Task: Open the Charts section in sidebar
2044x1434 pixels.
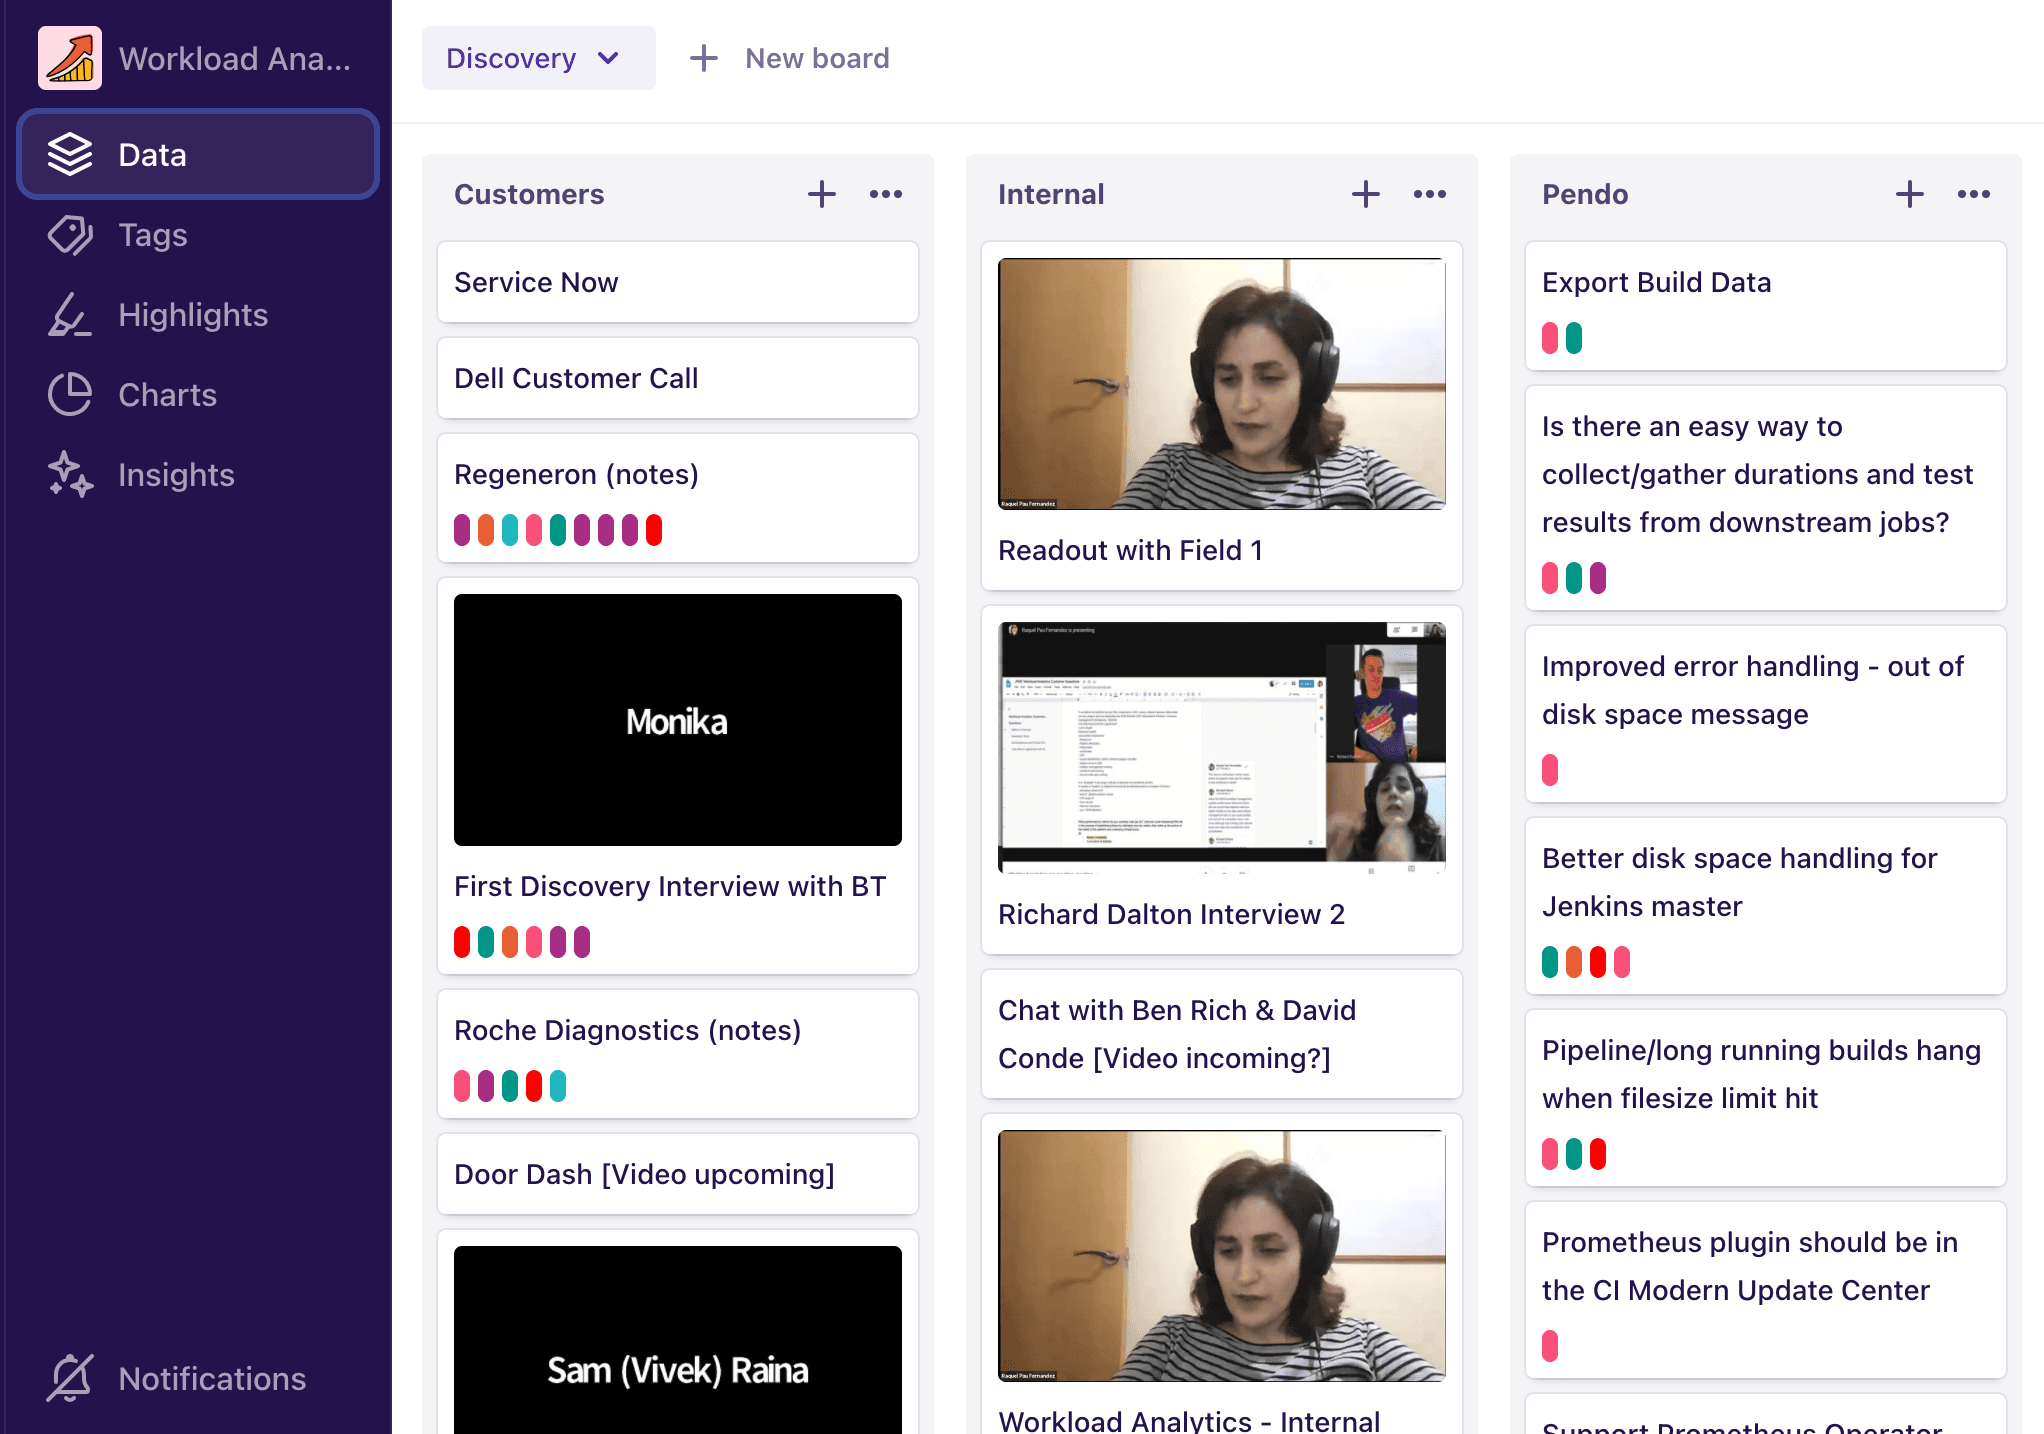Action: tap(198, 395)
